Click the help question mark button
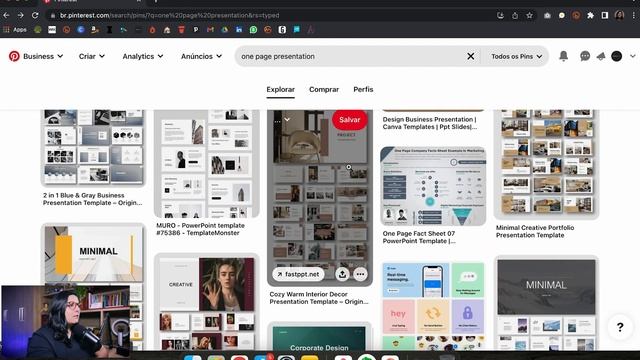This screenshot has width=640, height=360. [x=620, y=327]
